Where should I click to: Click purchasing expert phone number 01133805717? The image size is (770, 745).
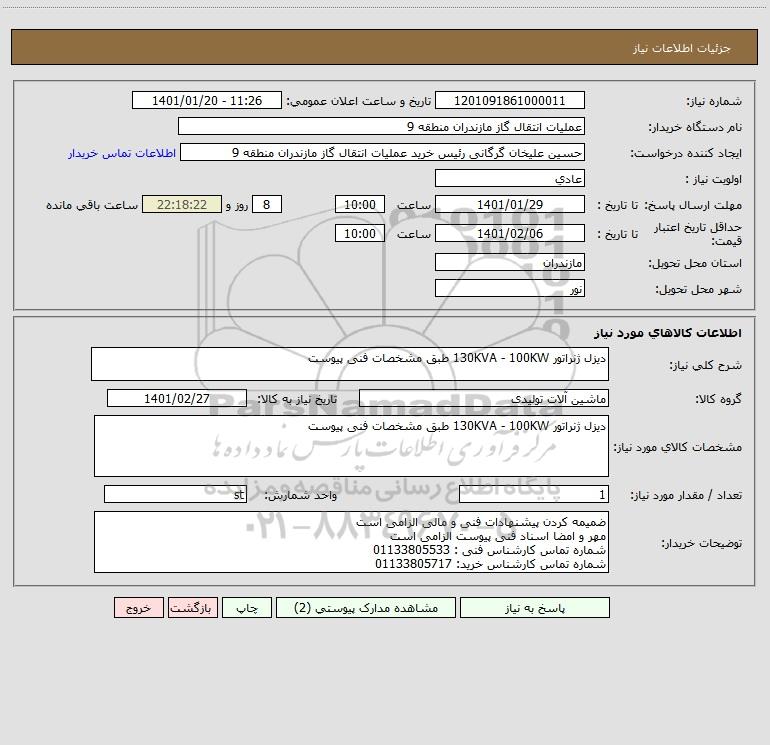413,564
